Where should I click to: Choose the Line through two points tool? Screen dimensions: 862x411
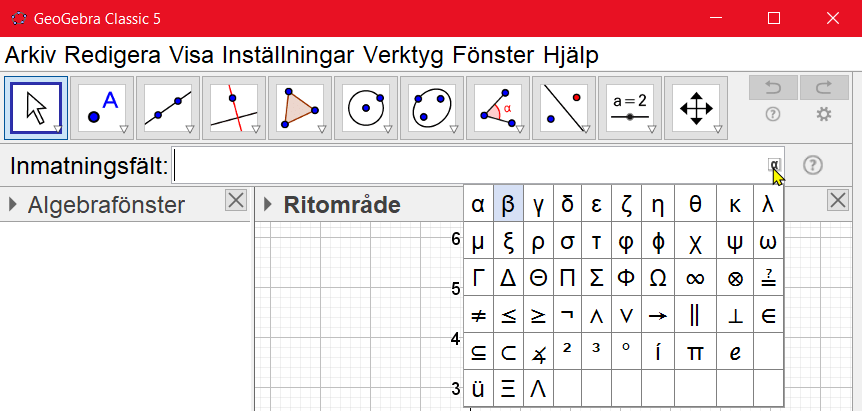(x=168, y=108)
